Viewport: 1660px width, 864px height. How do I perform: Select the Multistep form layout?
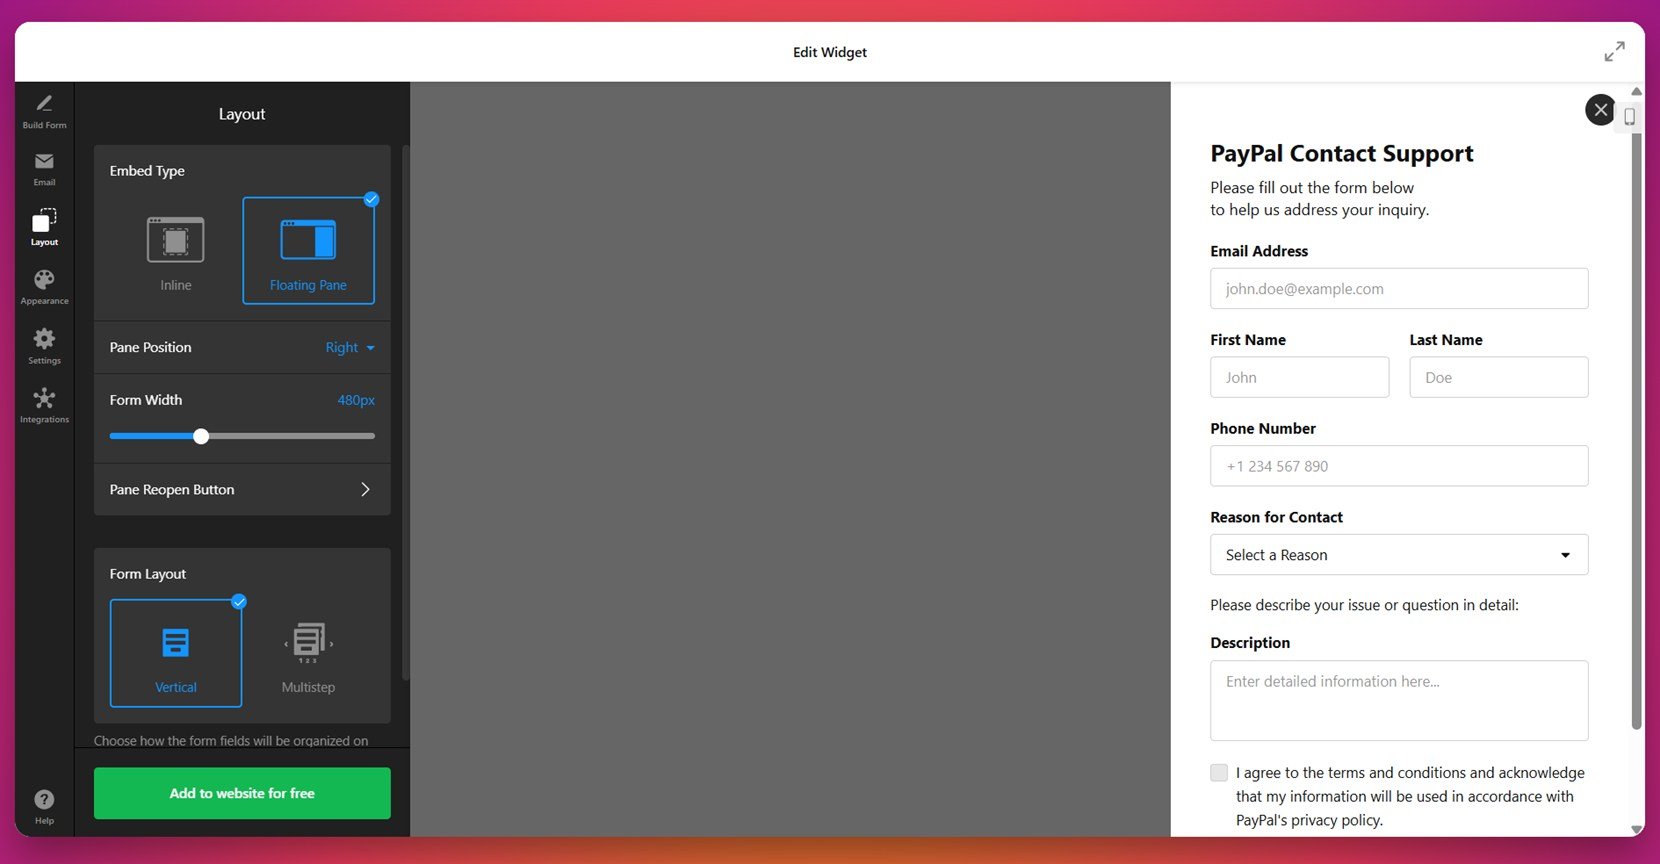308,653
